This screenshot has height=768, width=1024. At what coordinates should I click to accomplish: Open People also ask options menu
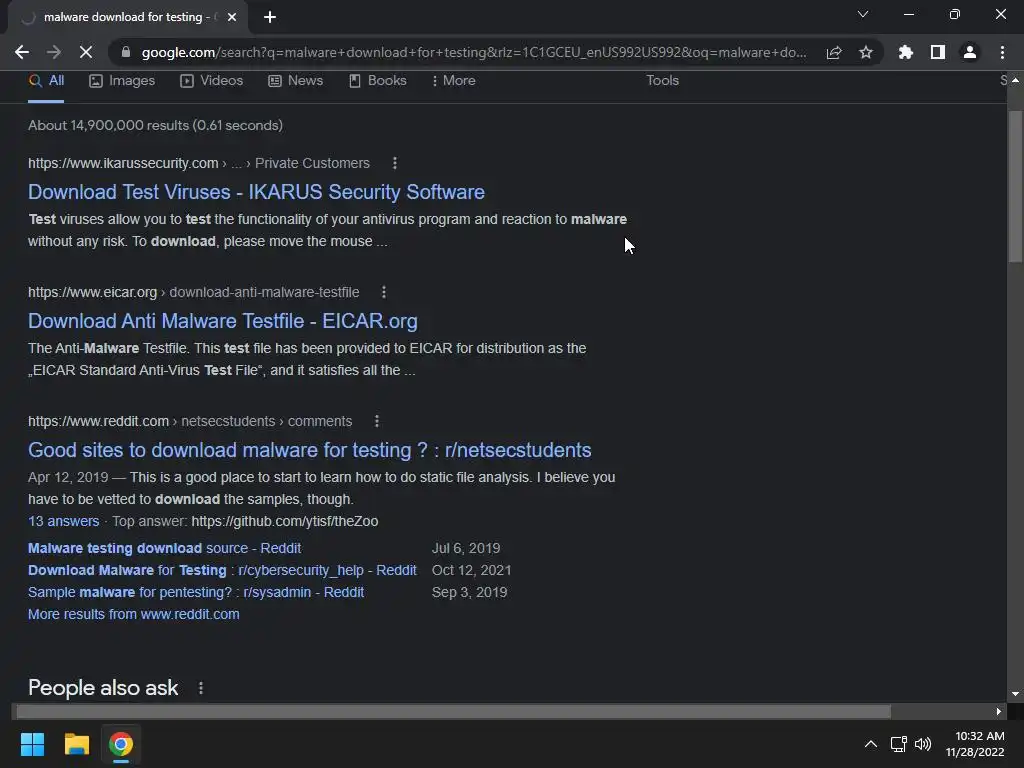(x=200, y=688)
